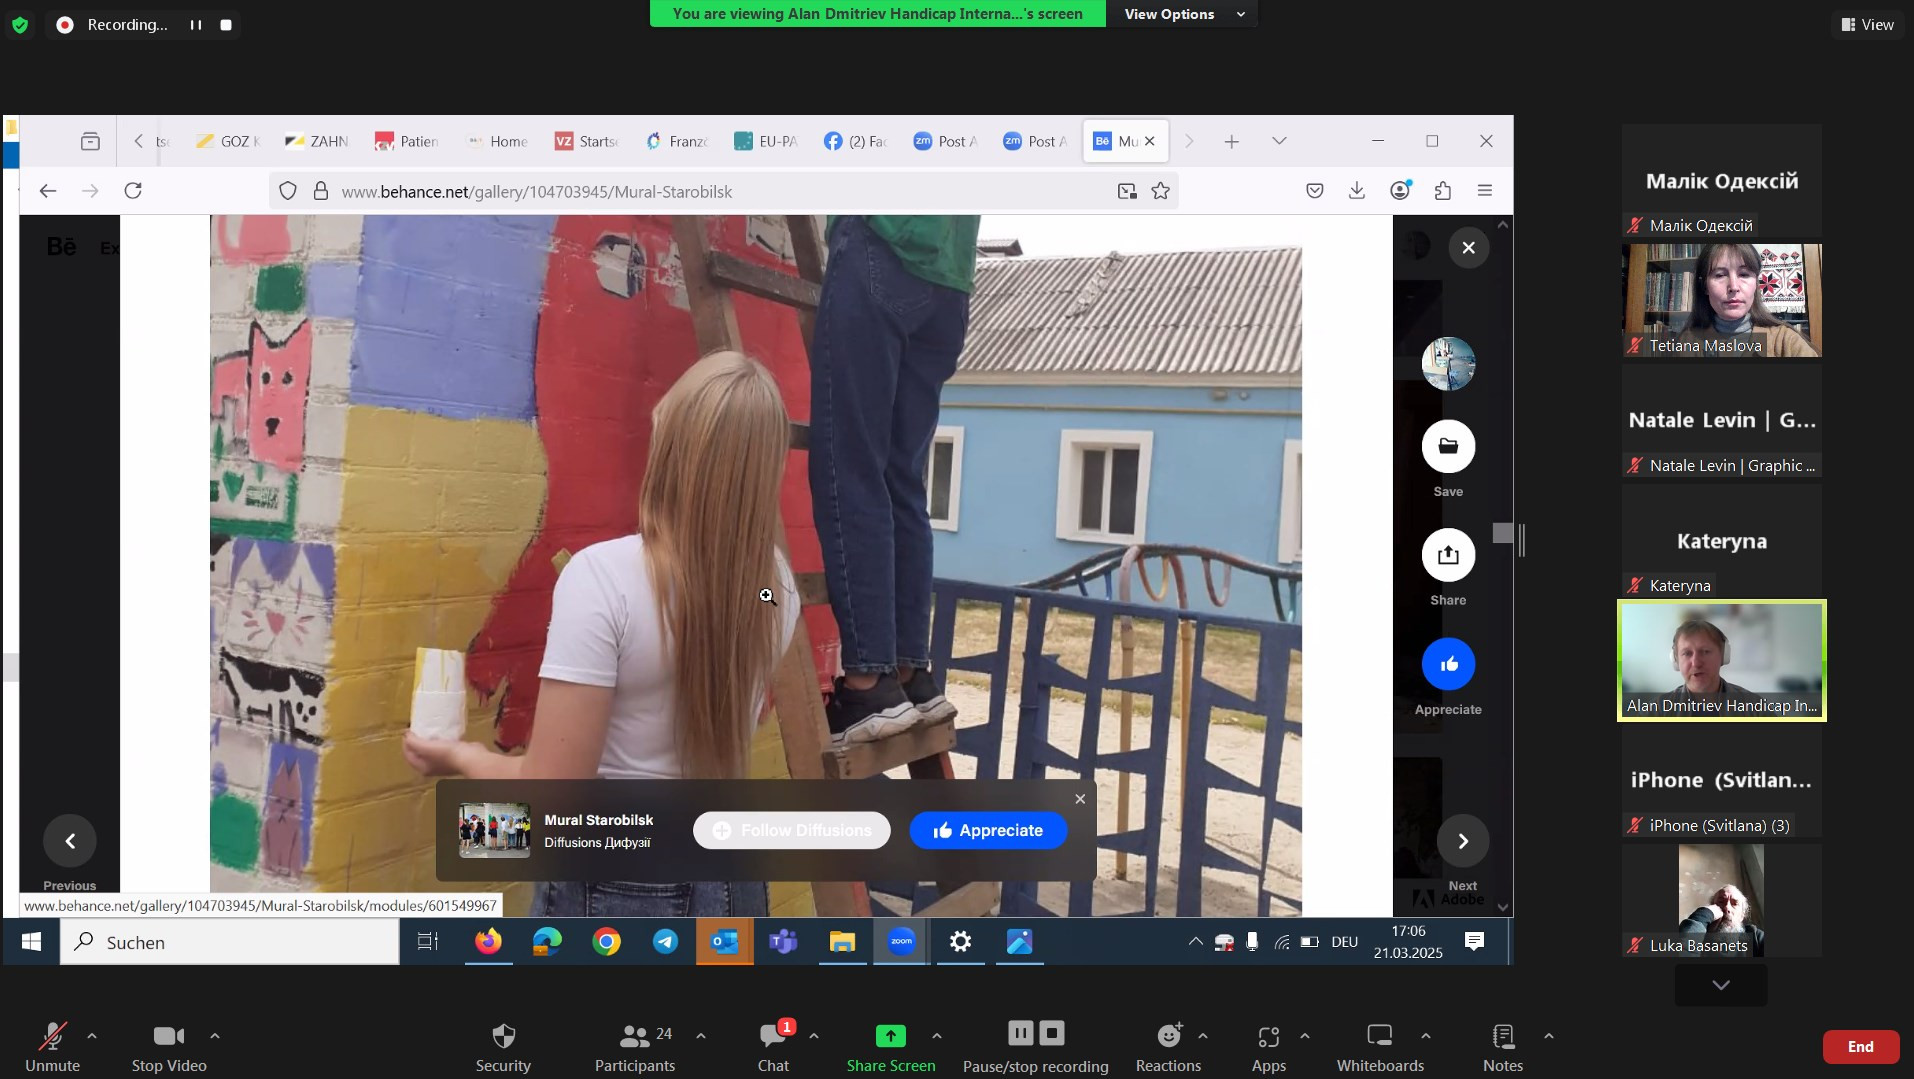Viewport: 1914px width, 1079px height.
Task: Unmute the microphone
Action: 52,1036
